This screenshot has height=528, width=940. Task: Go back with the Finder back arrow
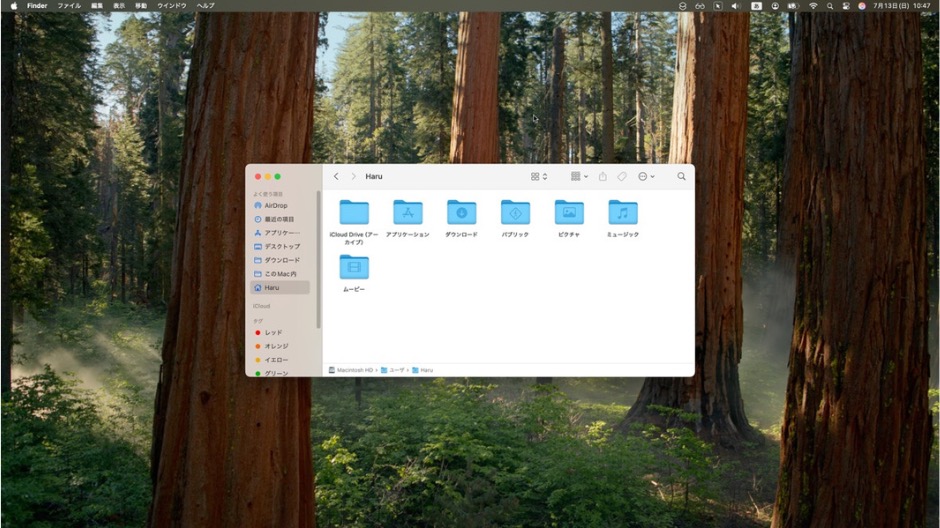coord(336,176)
